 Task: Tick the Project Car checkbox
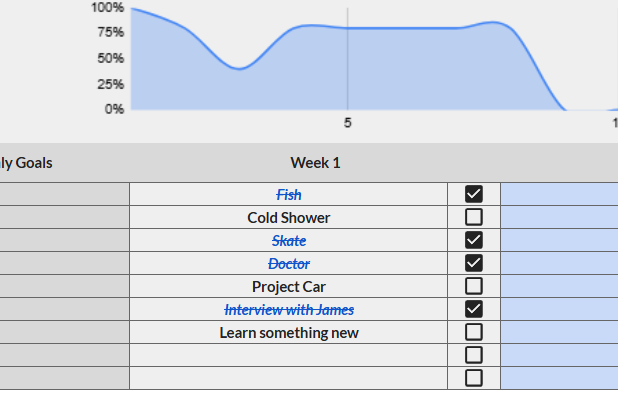(474, 286)
